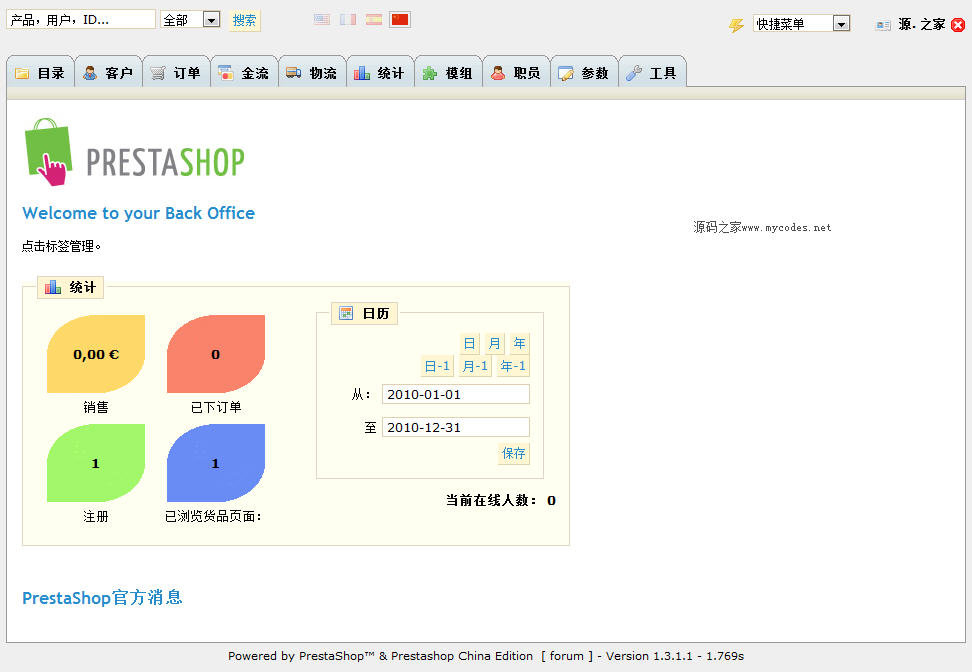Image resolution: width=972 pixels, height=672 pixels.
Task: Go to the 参数 preferences tab
Action: coord(585,73)
